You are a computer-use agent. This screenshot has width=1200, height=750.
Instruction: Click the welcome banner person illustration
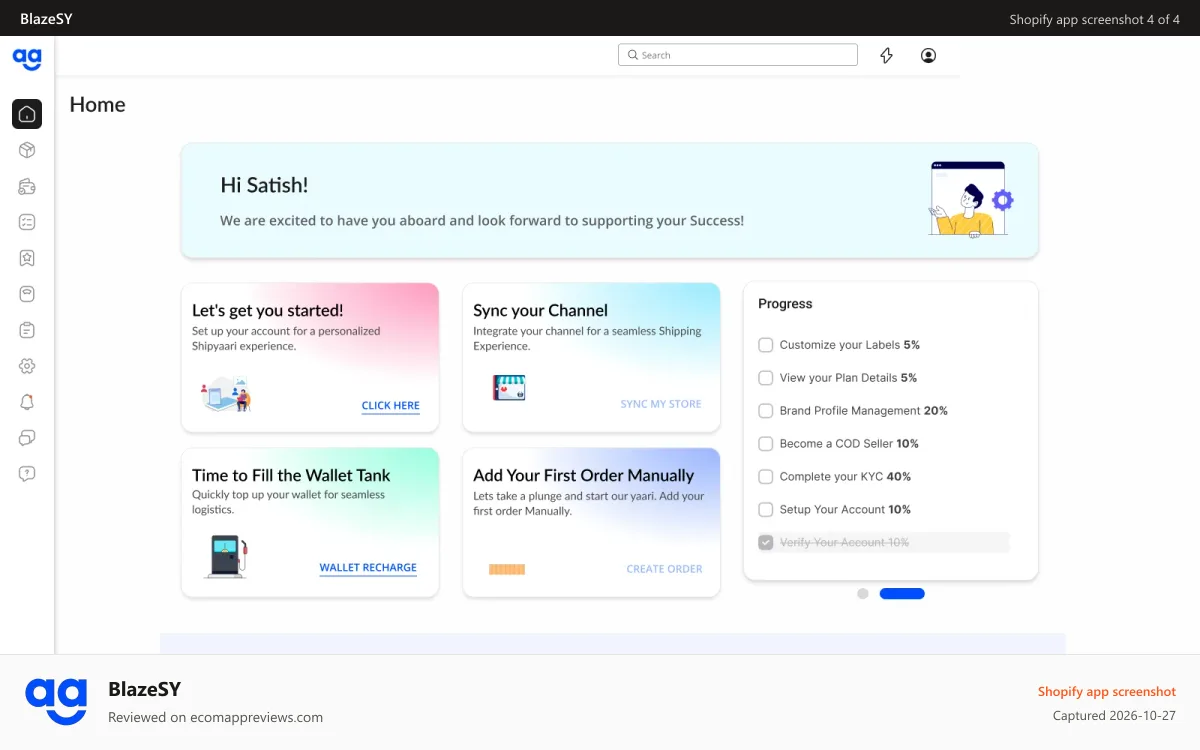[972, 199]
